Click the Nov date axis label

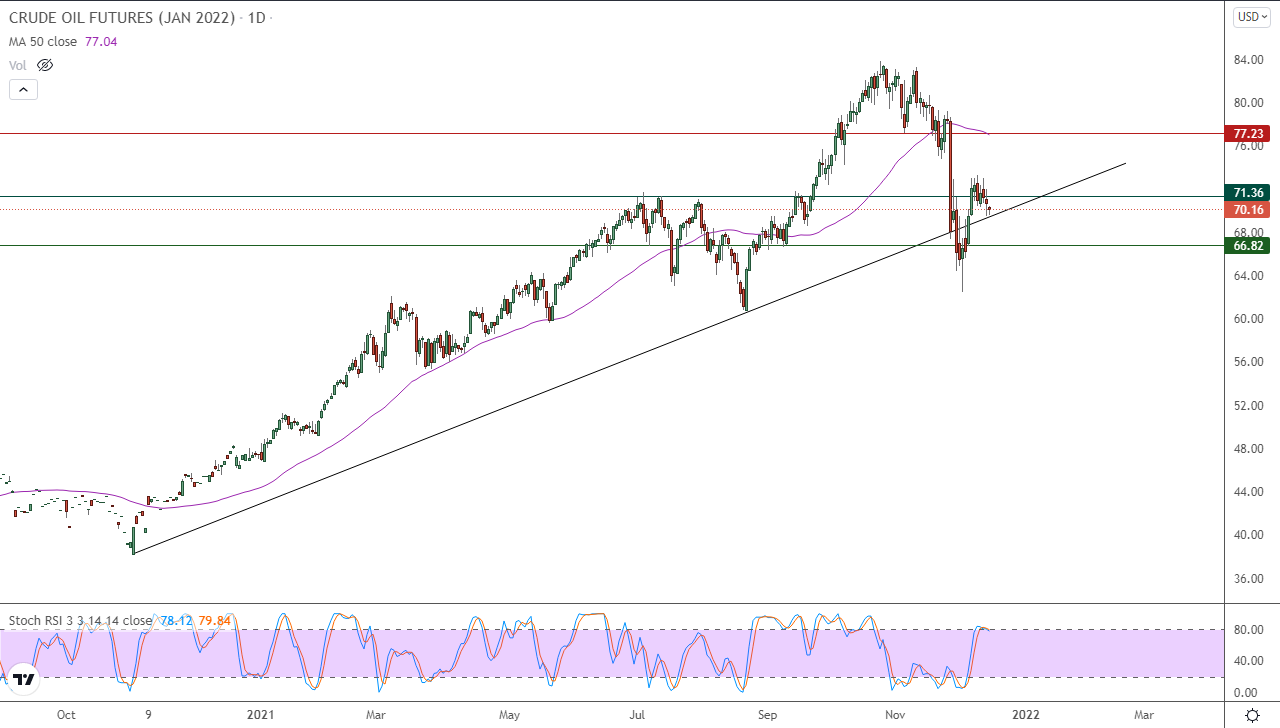pyautogui.click(x=895, y=715)
